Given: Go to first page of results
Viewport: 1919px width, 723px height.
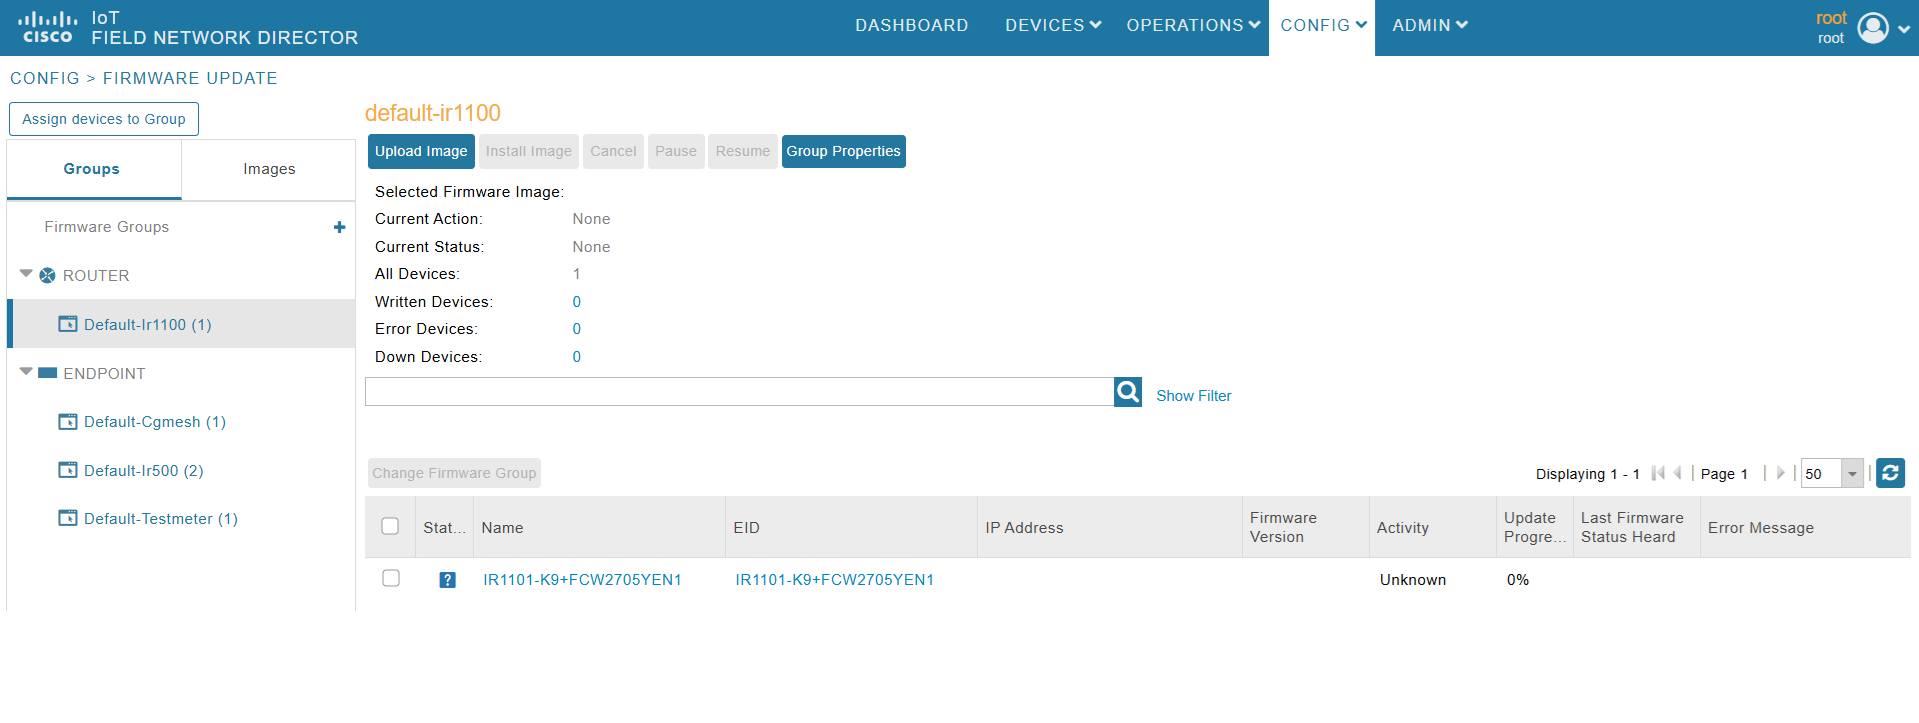Looking at the screenshot, I should [x=1658, y=473].
